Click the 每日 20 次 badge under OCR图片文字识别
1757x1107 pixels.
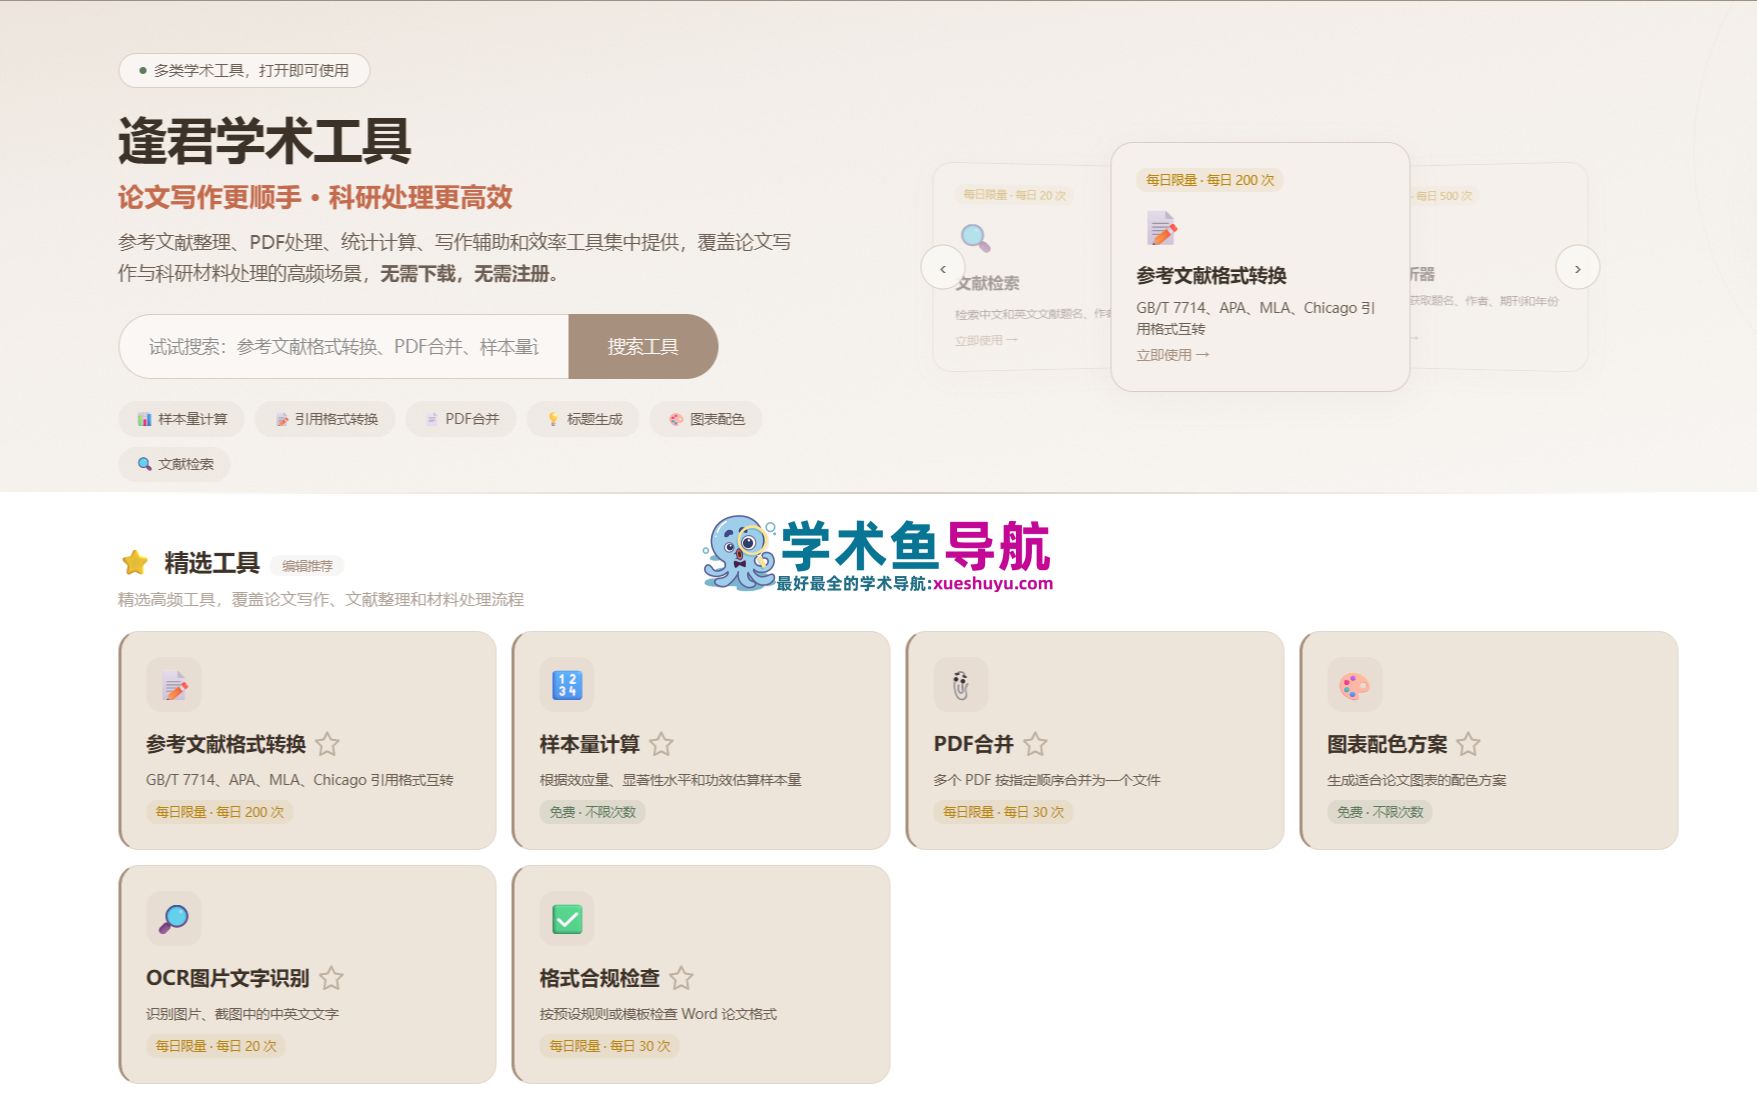[x=216, y=1046]
